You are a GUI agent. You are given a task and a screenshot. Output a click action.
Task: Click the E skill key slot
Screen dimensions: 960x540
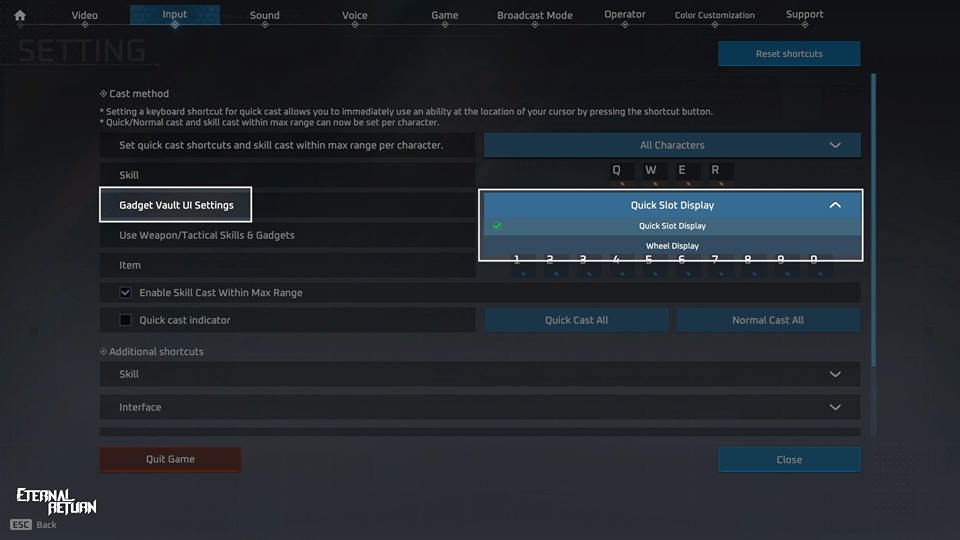pyautogui.click(x=683, y=171)
